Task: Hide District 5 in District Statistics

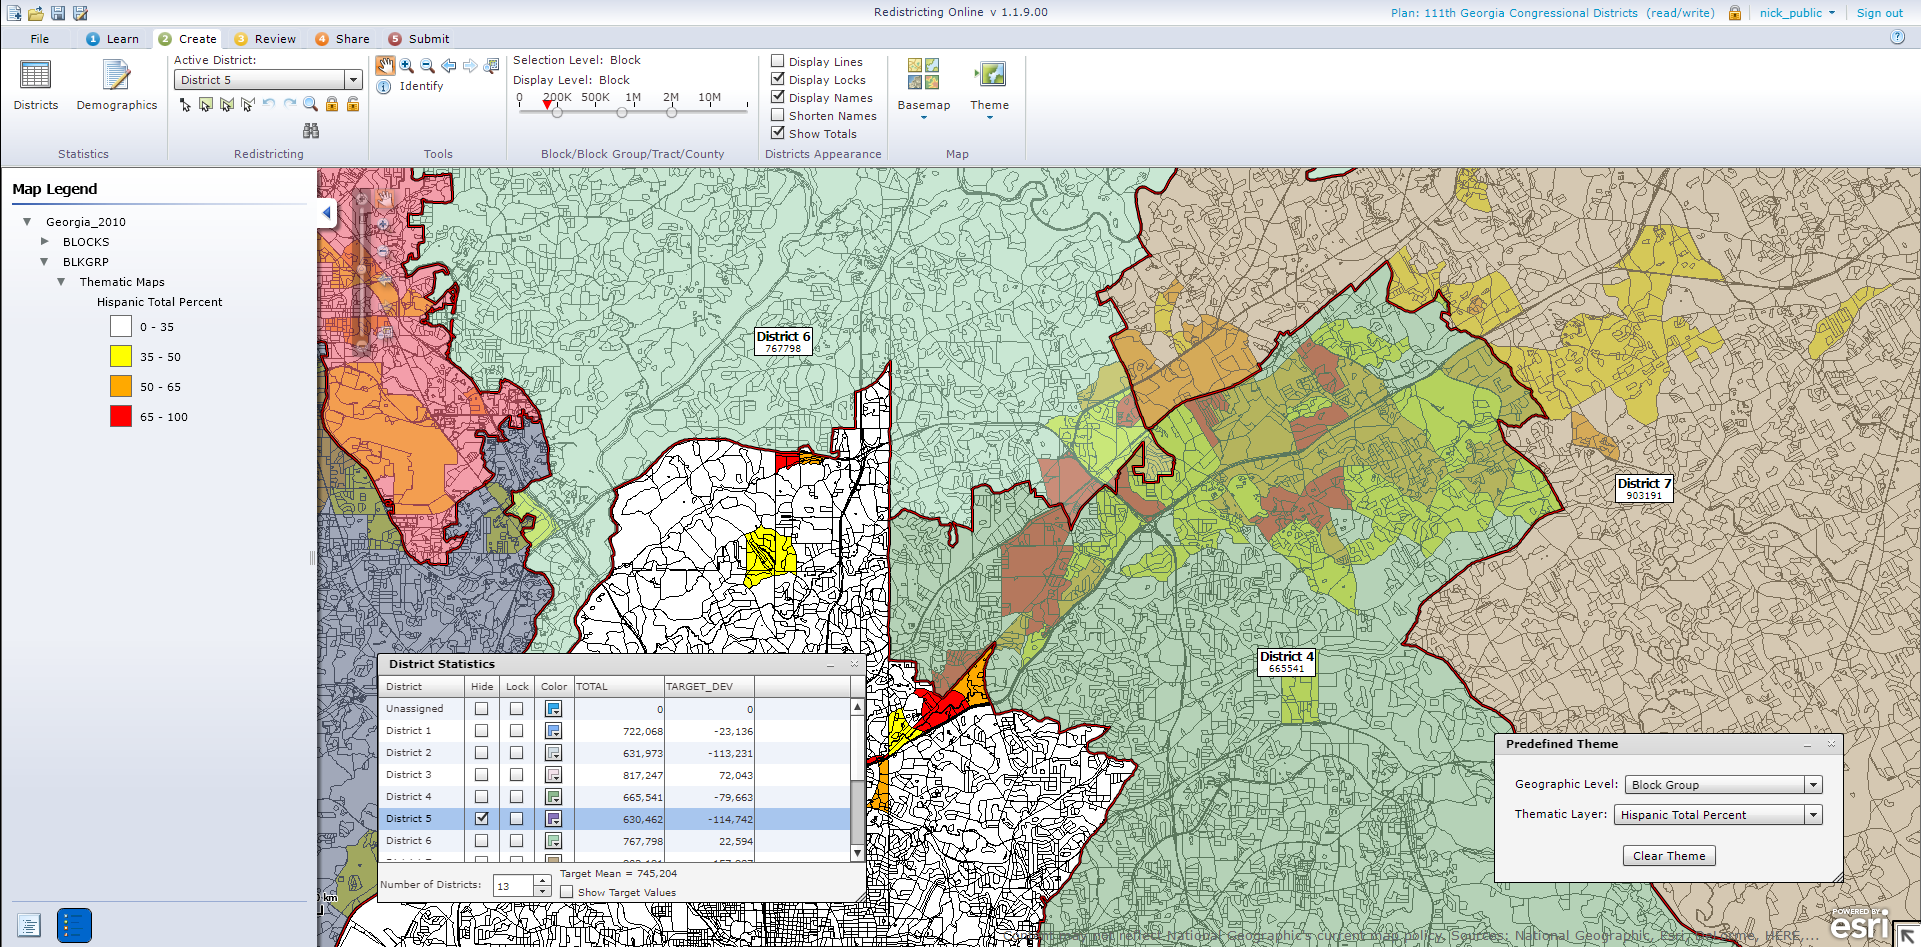Action: [x=482, y=818]
